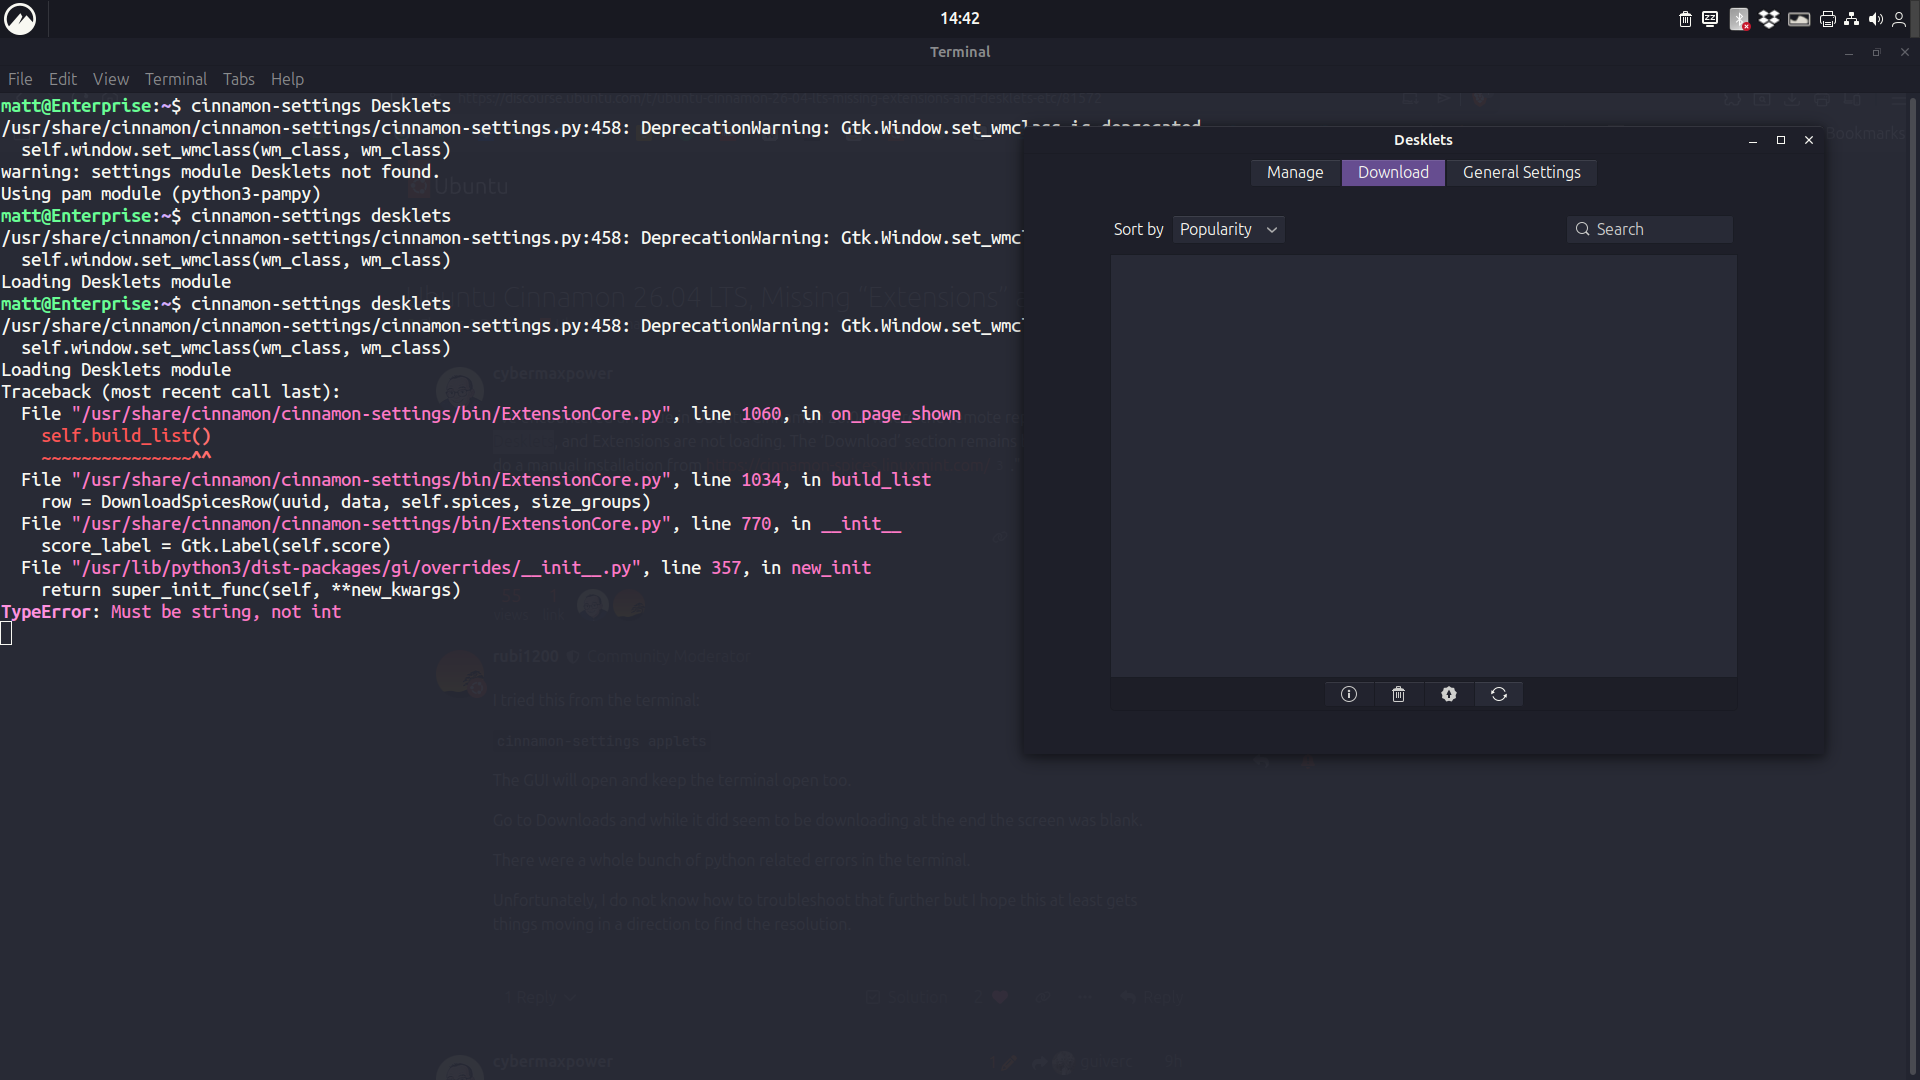Toggle the inhibit sleep monitor applet
The height and width of the screenshot is (1080, 1920).
[1710, 19]
